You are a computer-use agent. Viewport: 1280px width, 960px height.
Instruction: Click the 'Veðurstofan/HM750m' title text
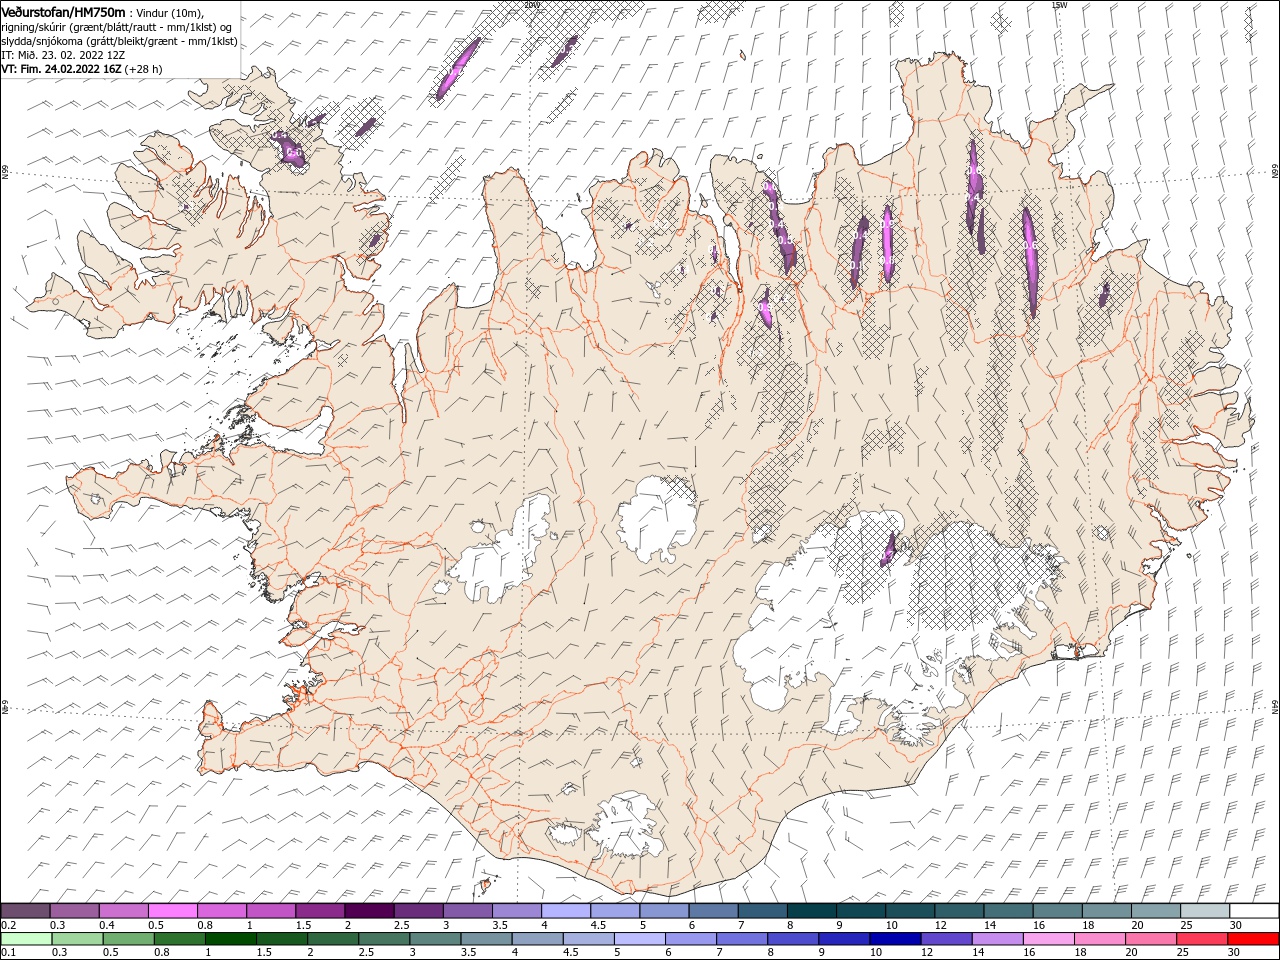point(63,11)
